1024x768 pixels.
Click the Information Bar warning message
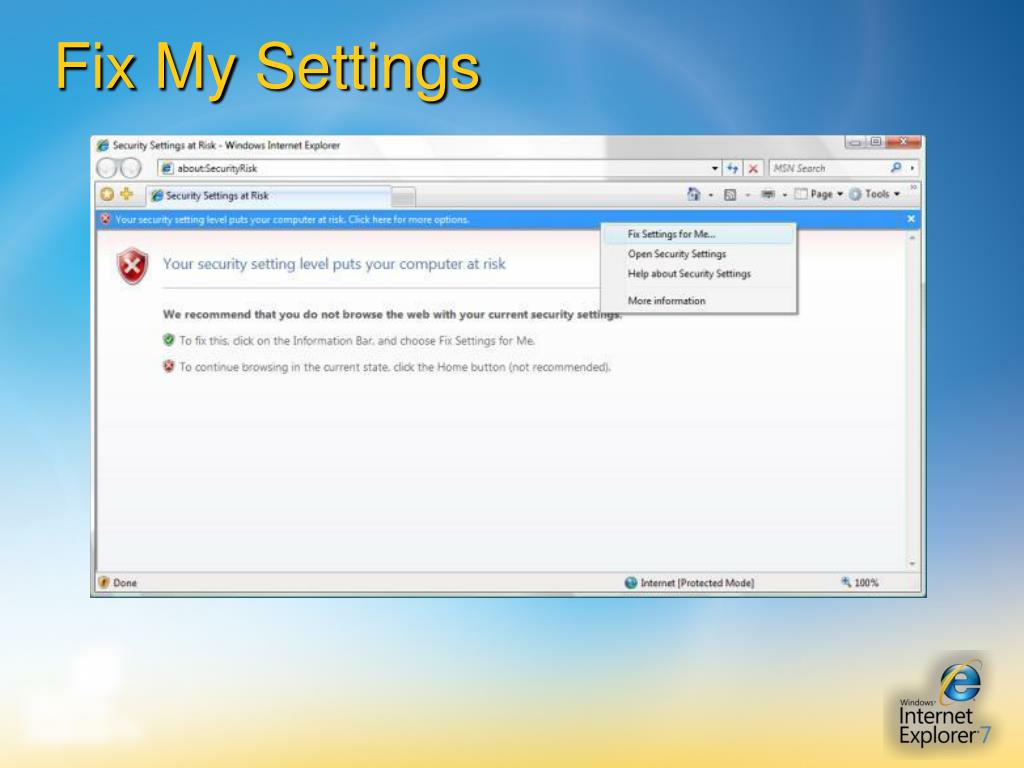292,219
